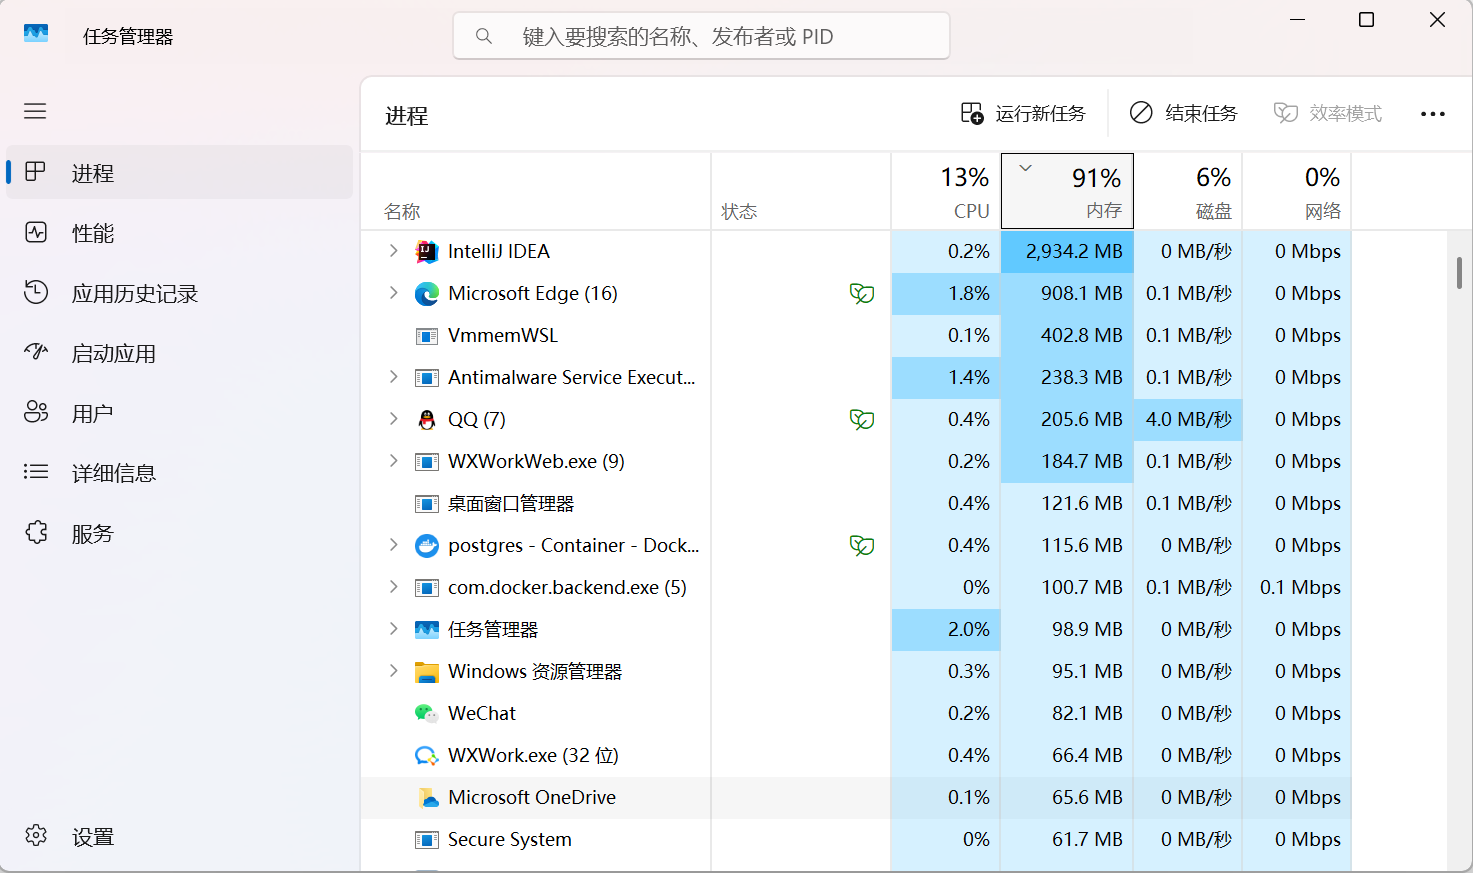Select the Secure System row name
This screenshot has height=873, width=1473.
[510, 839]
